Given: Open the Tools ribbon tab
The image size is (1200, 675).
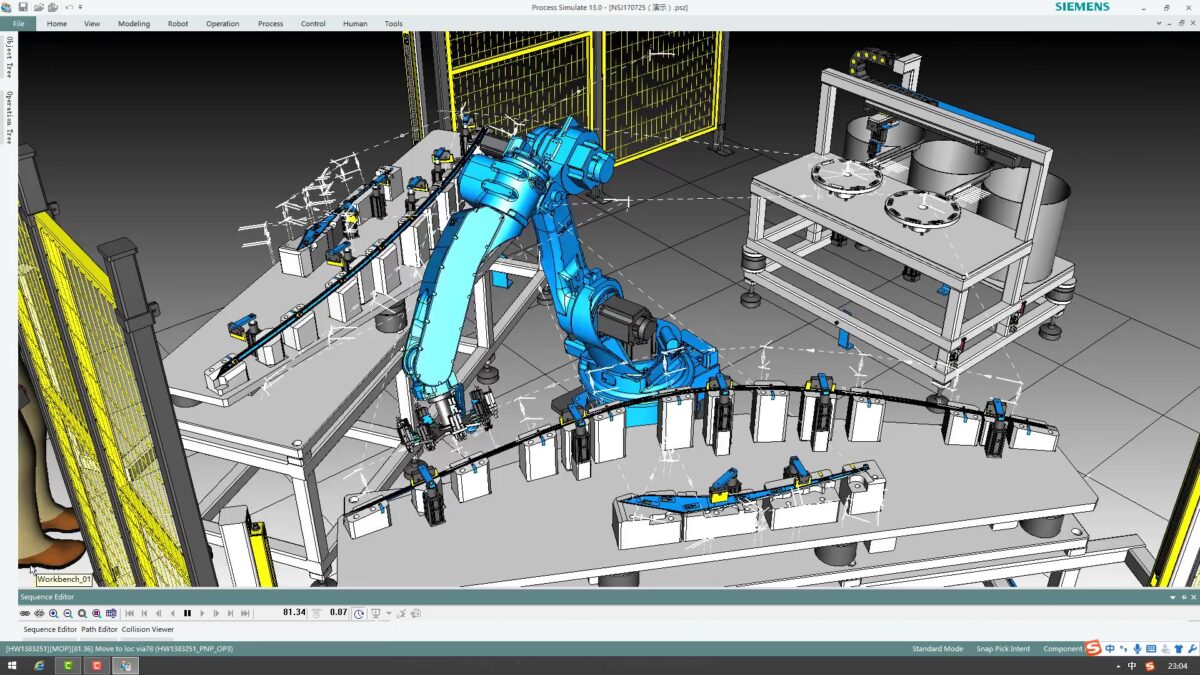Looking at the screenshot, I should tap(394, 23).
